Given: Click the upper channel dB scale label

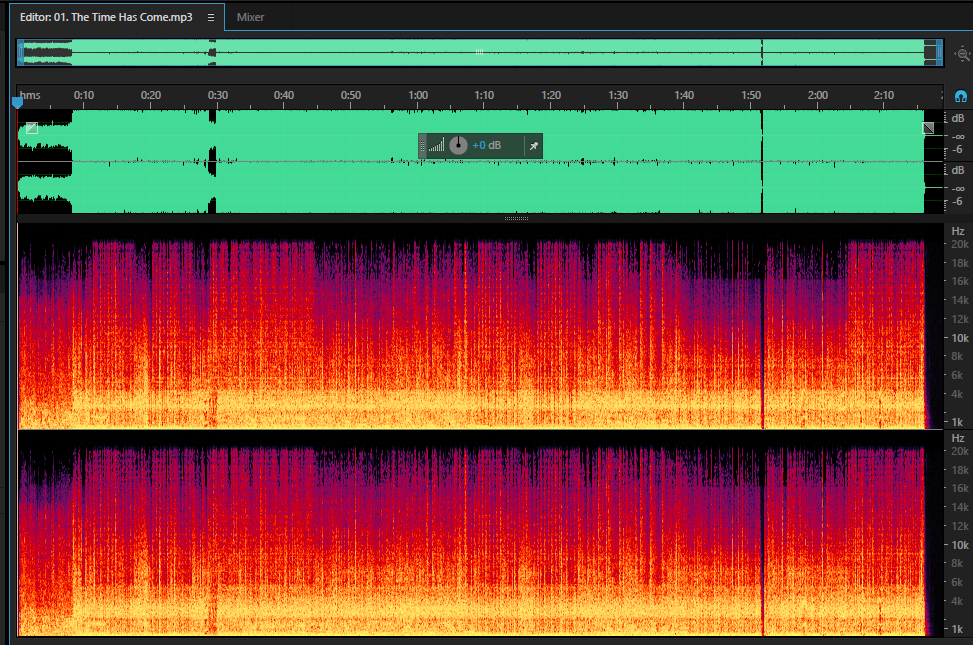Looking at the screenshot, I should 957,119.
